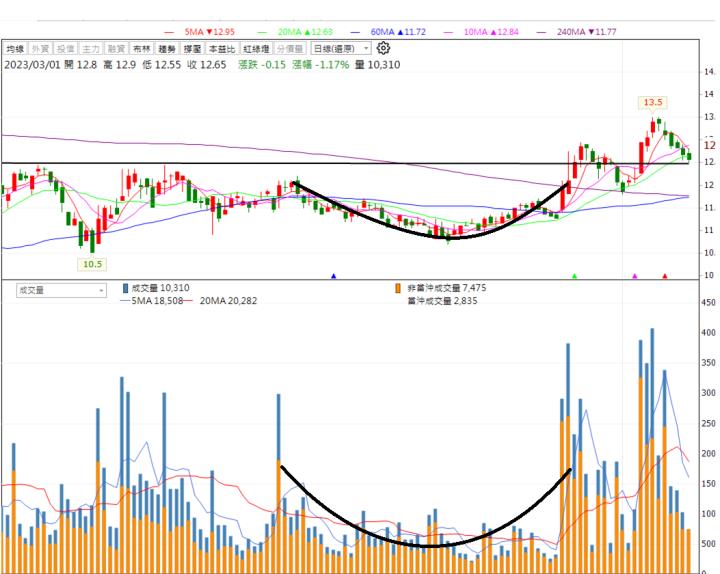The image size is (720, 574).
Task: Open chart settings gear icon
Action: point(383,48)
